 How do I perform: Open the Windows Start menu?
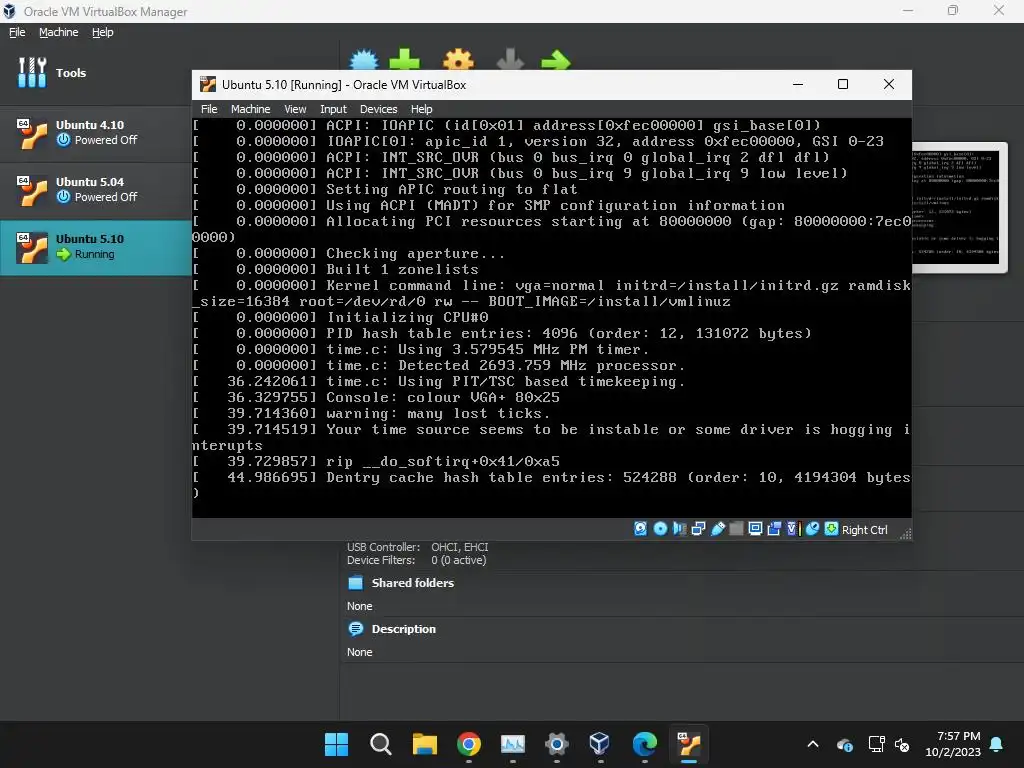(336, 744)
